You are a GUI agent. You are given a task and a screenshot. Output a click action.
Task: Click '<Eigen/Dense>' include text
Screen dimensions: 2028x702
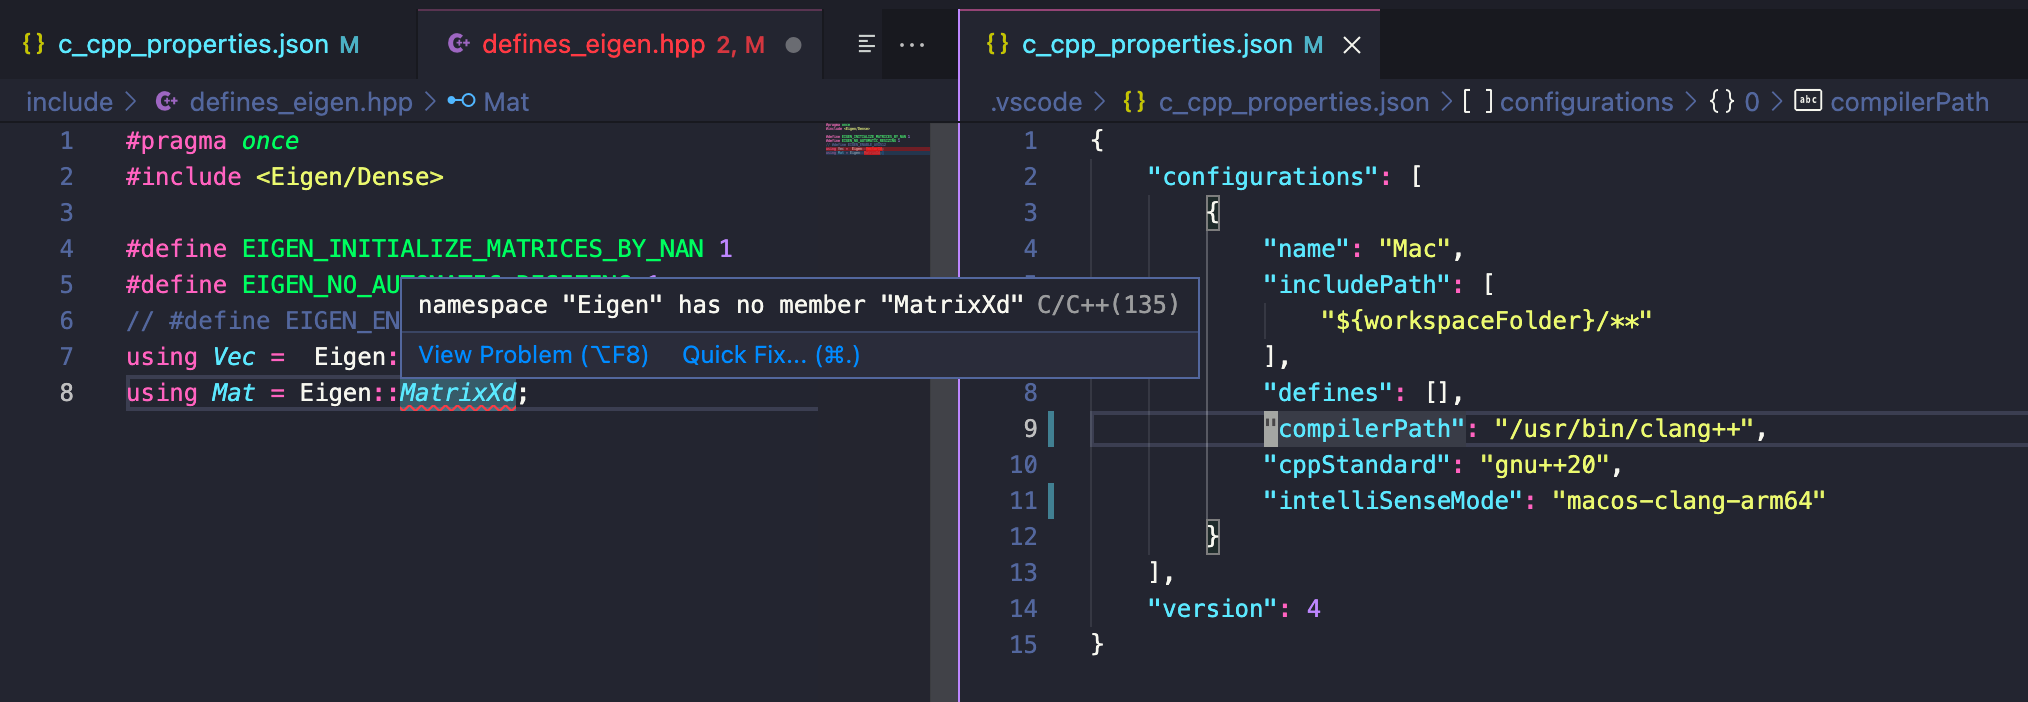349,177
